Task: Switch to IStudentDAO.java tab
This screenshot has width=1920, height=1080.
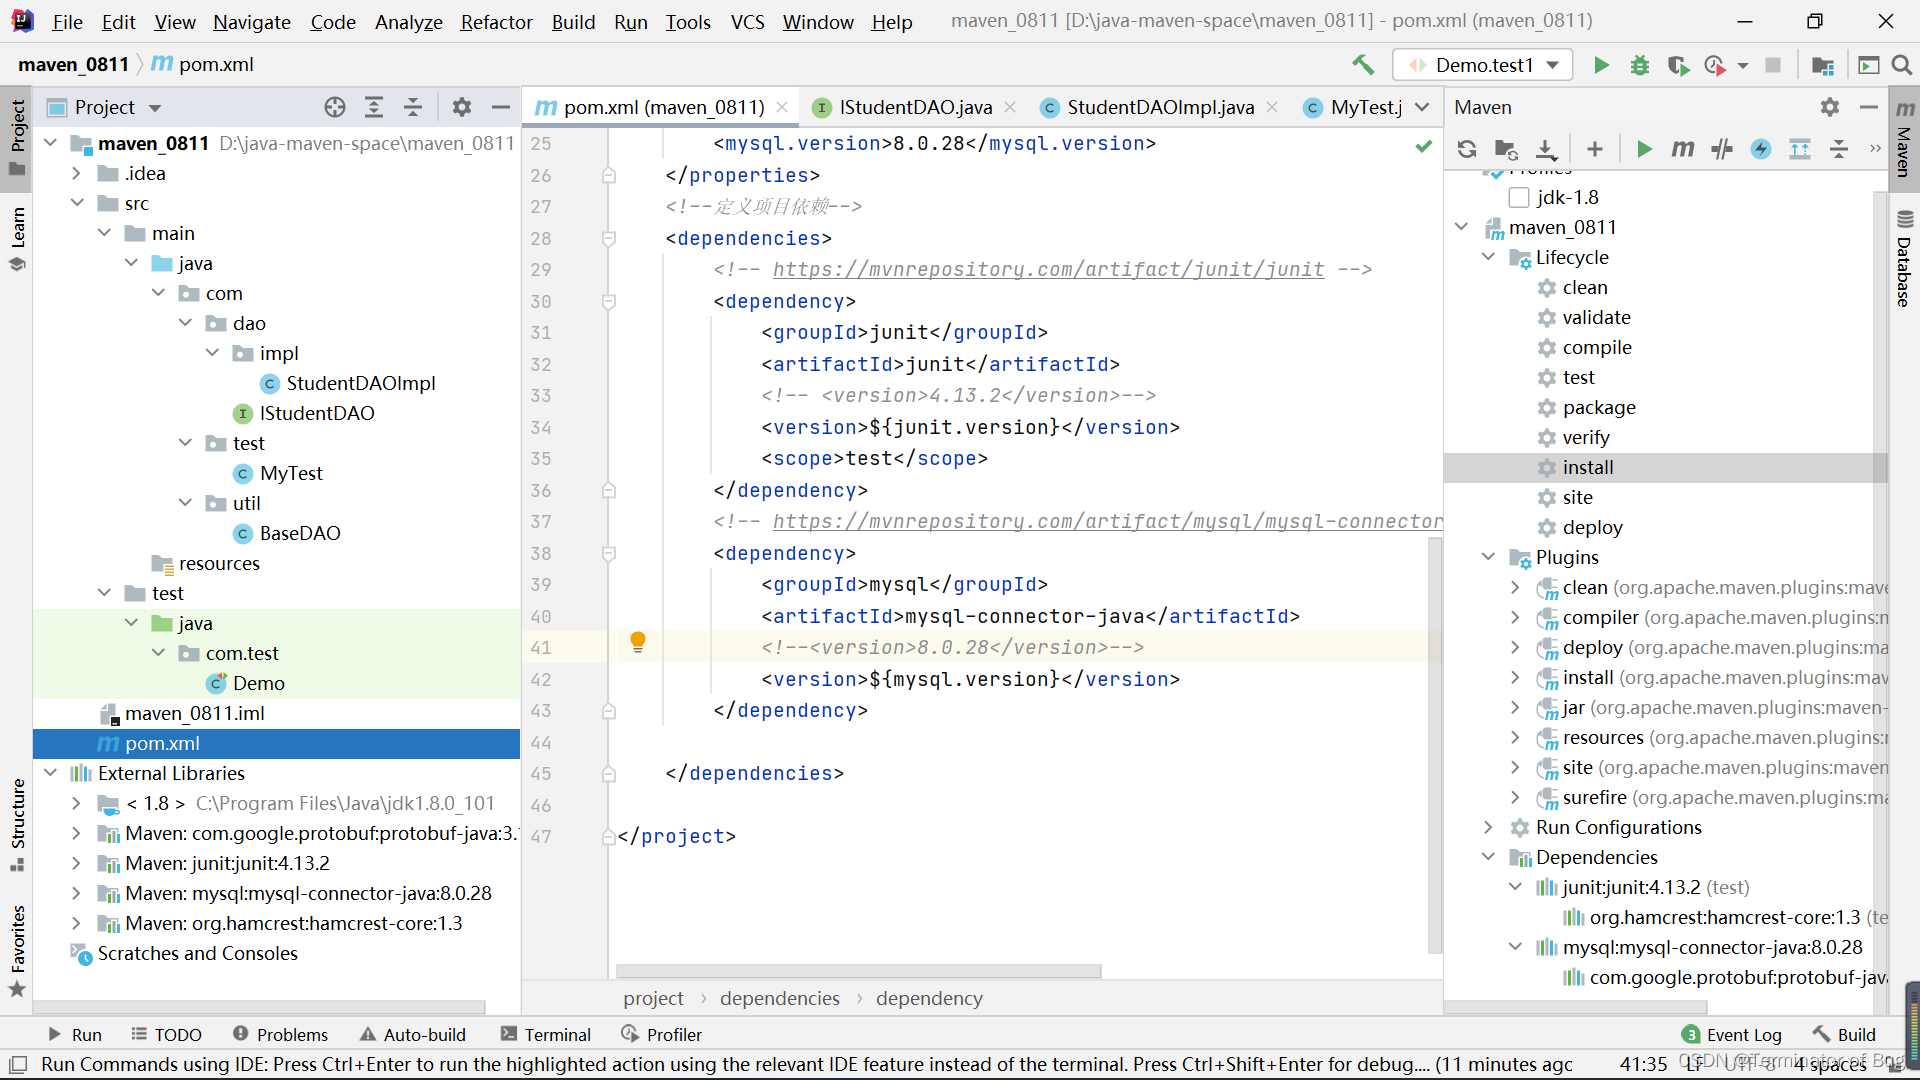Action: pos(915,107)
